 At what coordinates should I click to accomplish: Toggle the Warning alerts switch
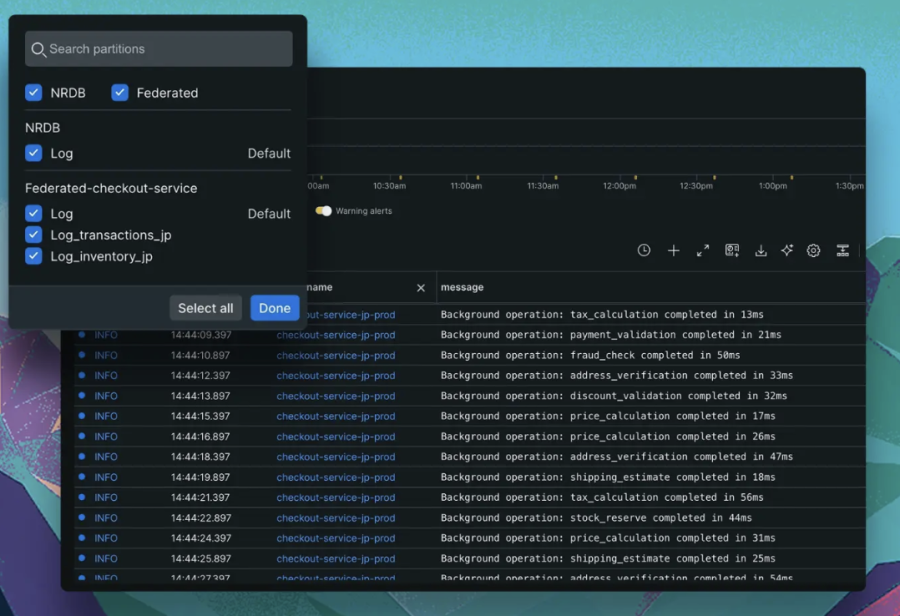[x=324, y=211]
